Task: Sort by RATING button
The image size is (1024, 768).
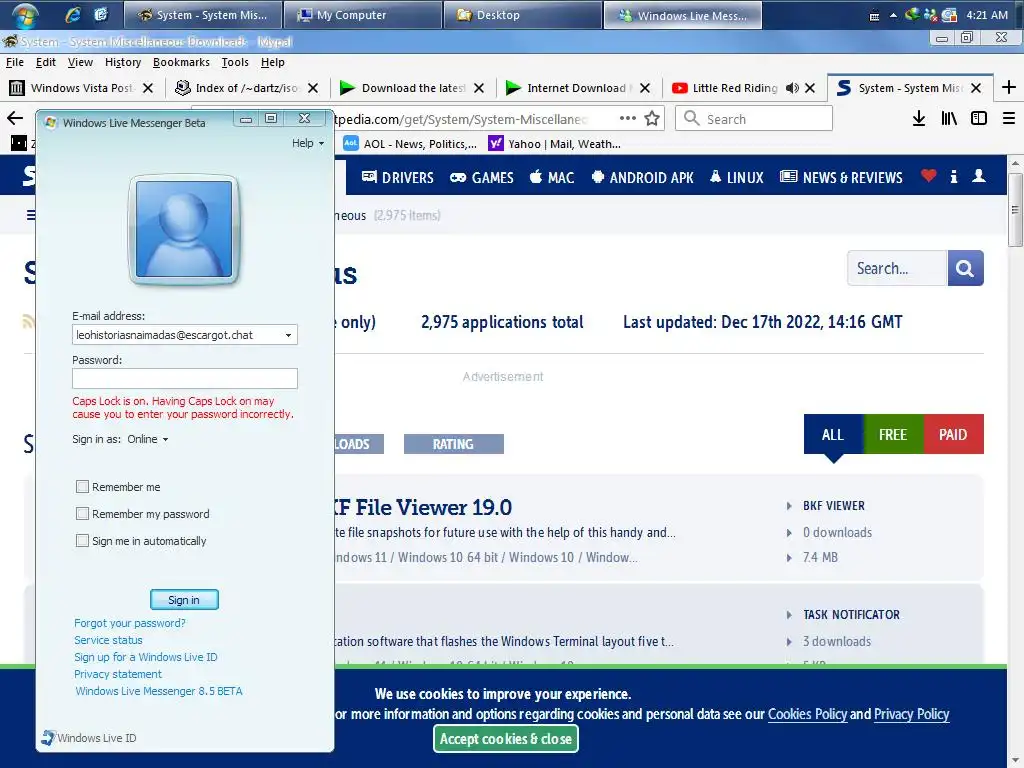Action: (453, 444)
